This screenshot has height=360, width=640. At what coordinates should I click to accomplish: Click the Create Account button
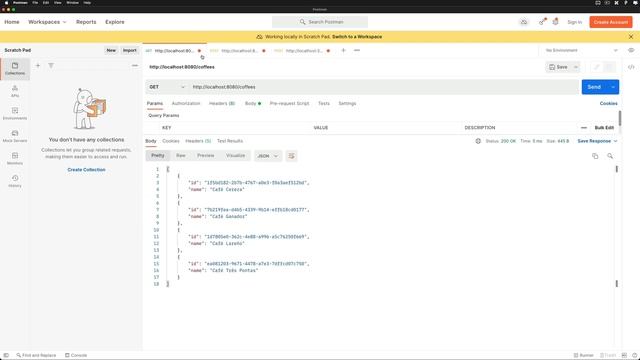pos(611,22)
